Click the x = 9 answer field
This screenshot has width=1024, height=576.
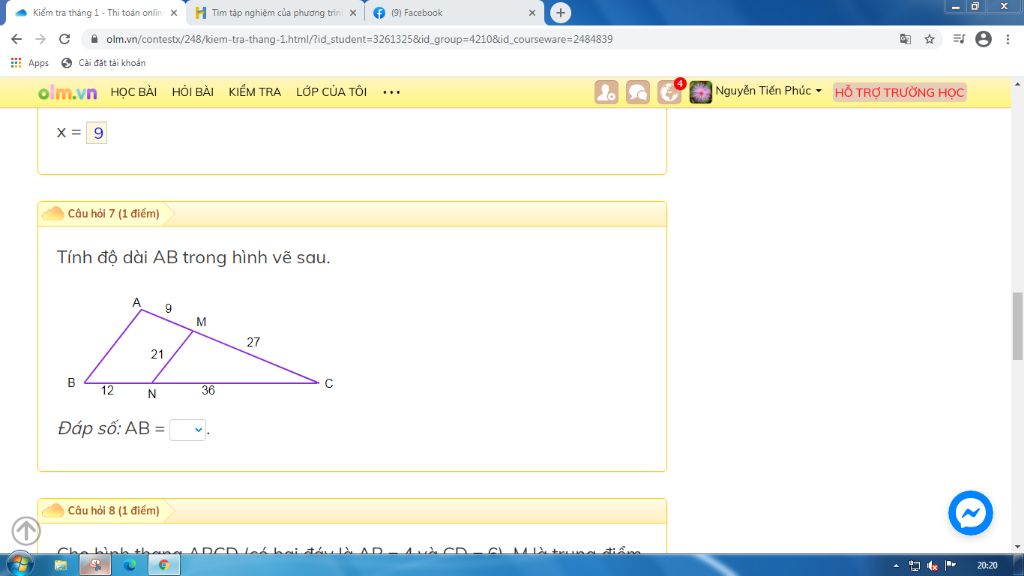tap(97, 133)
